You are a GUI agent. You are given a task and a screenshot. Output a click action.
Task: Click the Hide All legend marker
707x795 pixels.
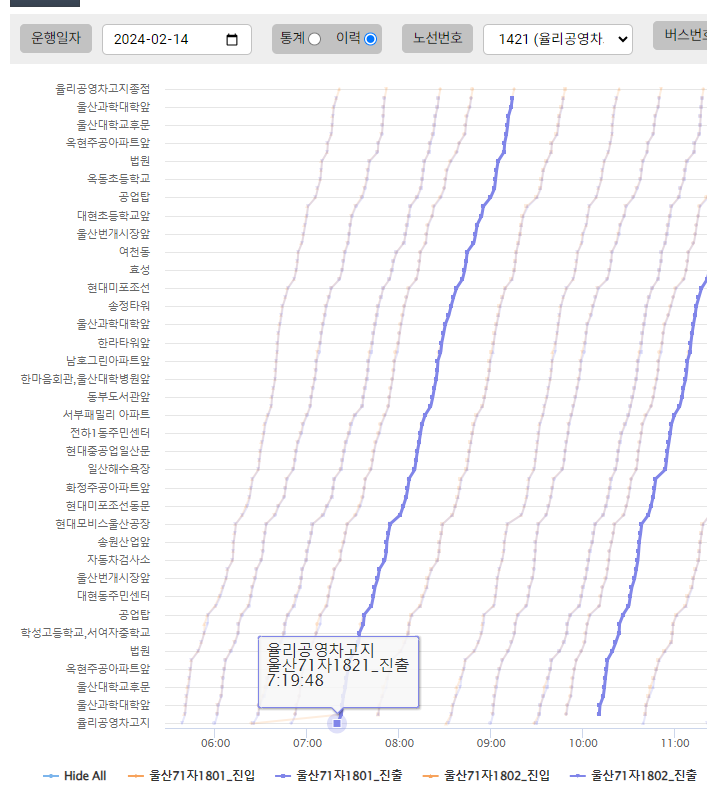pyautogui.click(x=52, y=775)
